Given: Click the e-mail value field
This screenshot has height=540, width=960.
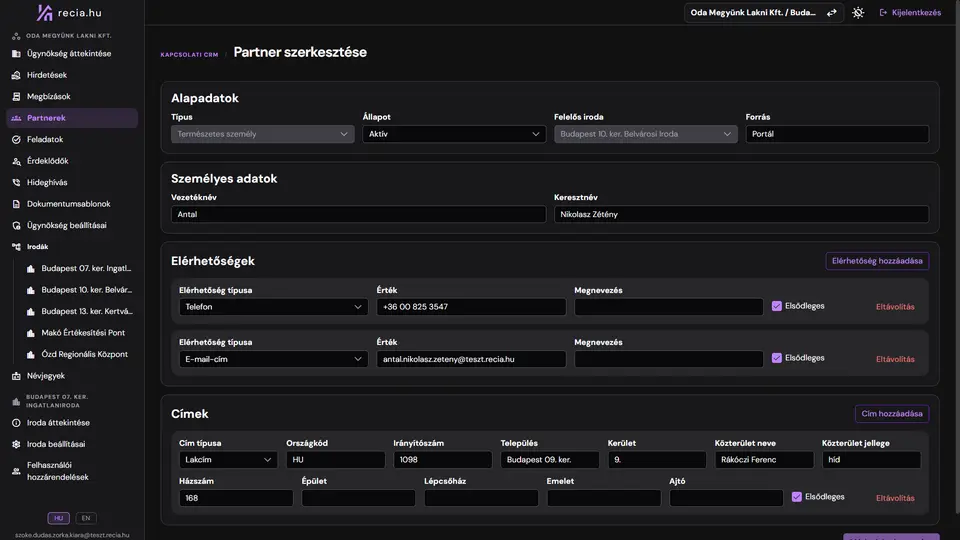Looking at the screenshot, I should [471, 359].
